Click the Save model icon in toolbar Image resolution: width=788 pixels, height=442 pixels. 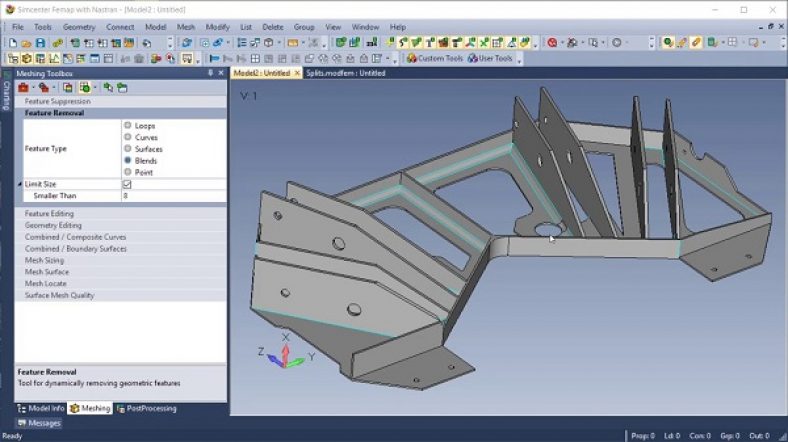pos(40,43)
